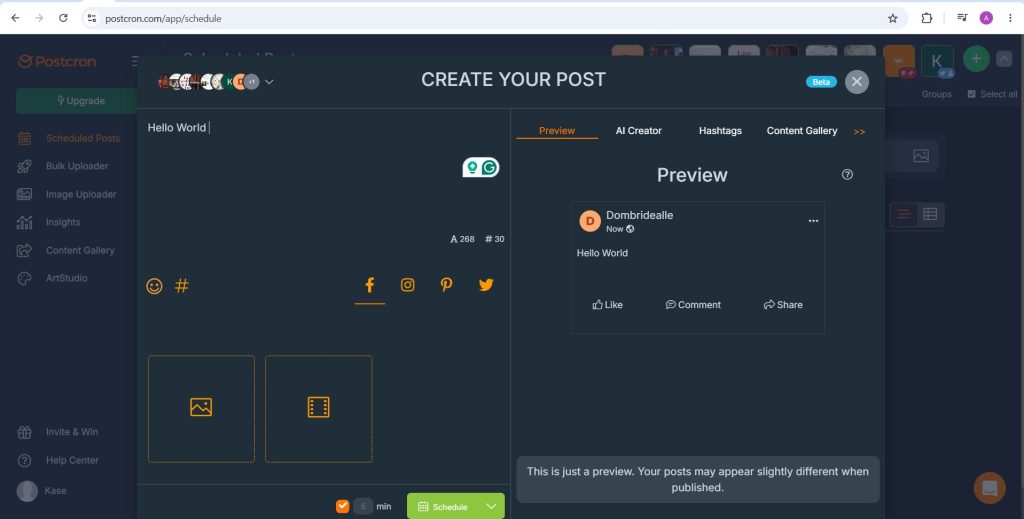This screenshot has width=1024, height=519.
Task: Click the Hello World post text area
Action: [323, 176]
